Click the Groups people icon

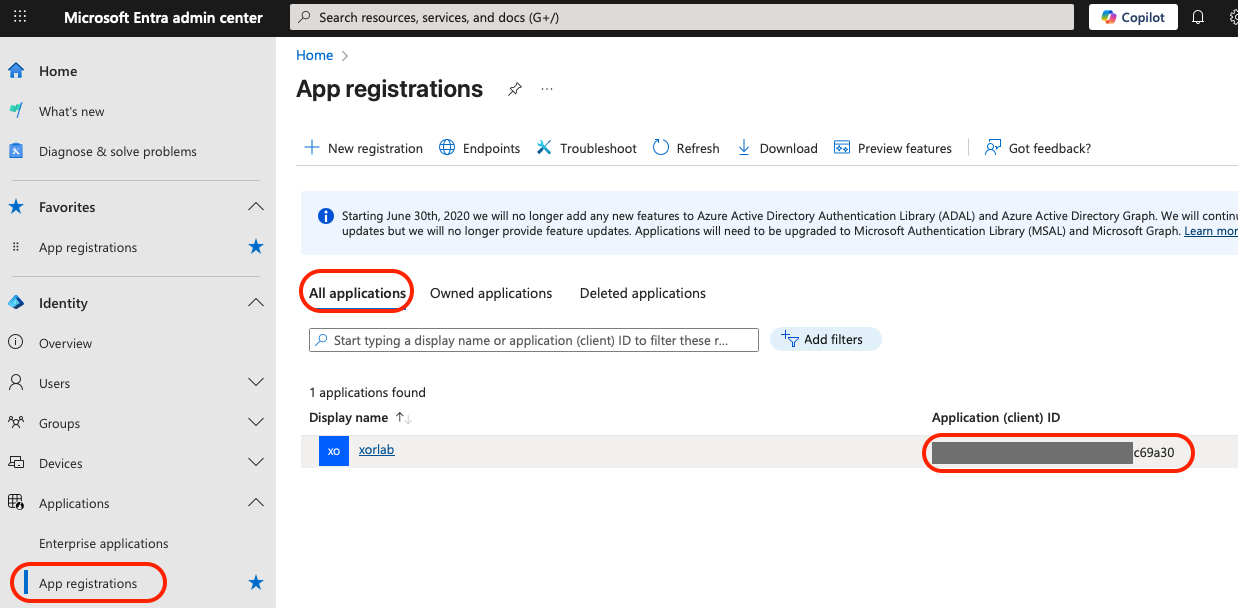tap(16, 423)
